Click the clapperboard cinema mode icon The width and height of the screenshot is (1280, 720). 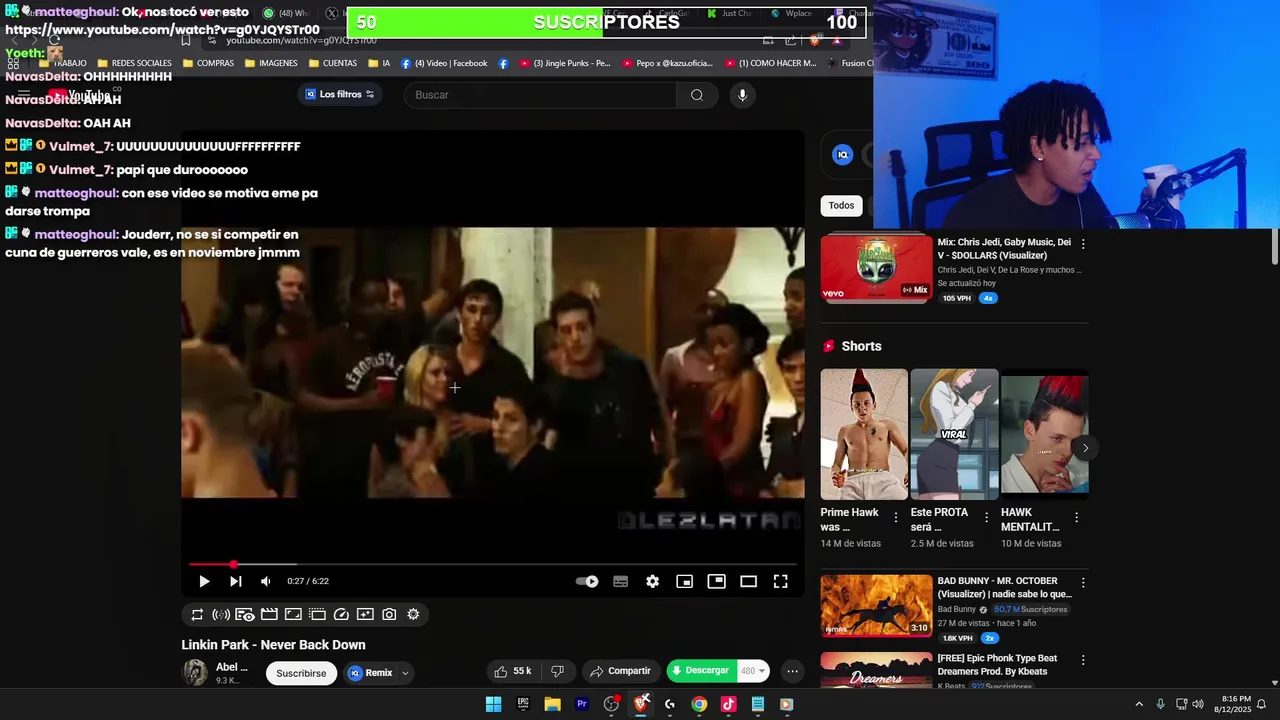(269, 614)
